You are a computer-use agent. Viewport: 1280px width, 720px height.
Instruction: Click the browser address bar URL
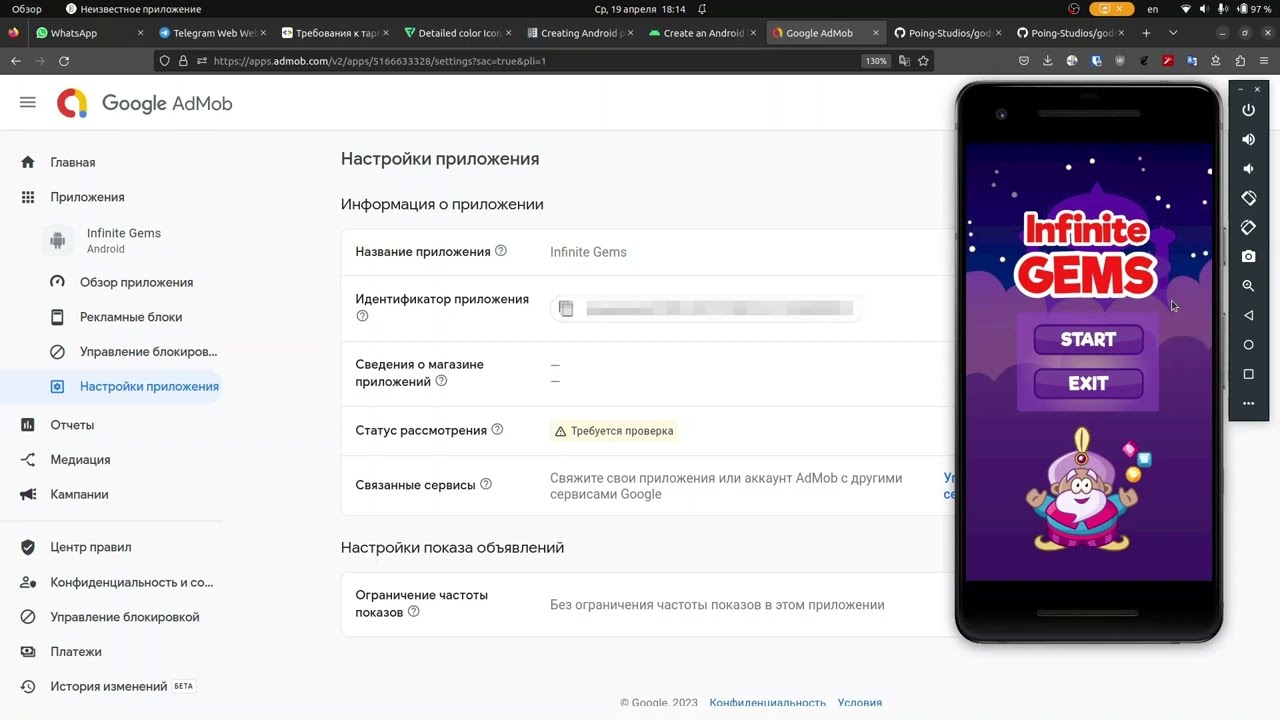point(379,61)
